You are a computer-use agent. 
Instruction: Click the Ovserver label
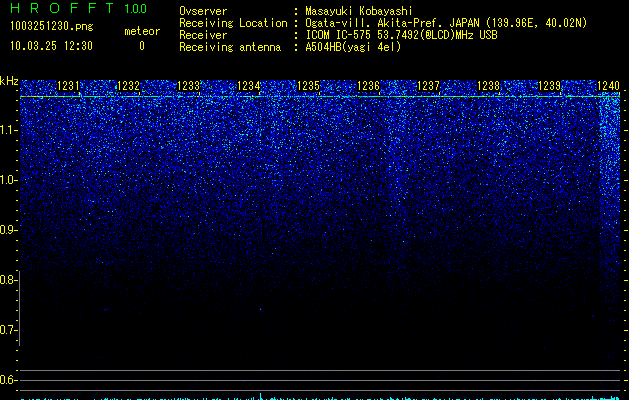[203, 11]
